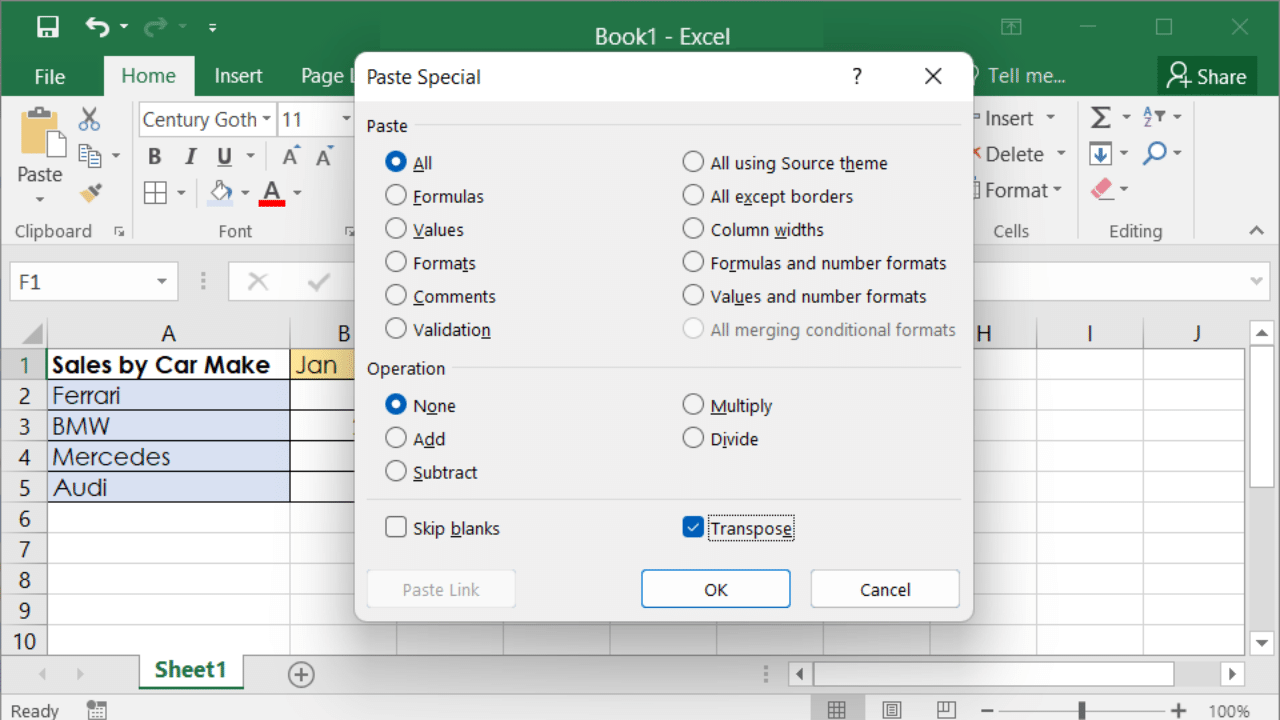Open the font color dropdown arrow
Viewport: 1280px width, 720px height.
point(297,192)
